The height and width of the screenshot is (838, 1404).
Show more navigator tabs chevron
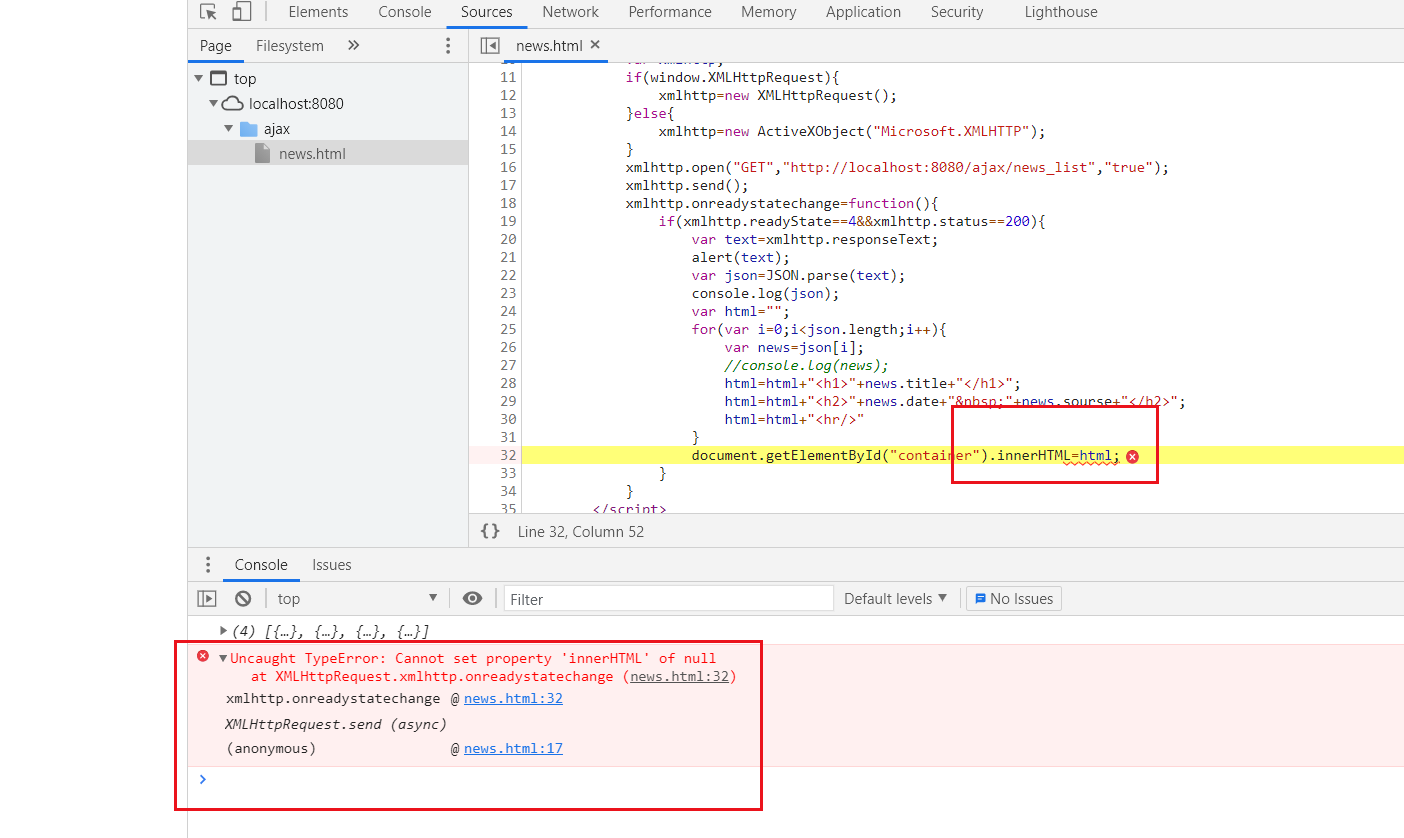pos(353,46)
